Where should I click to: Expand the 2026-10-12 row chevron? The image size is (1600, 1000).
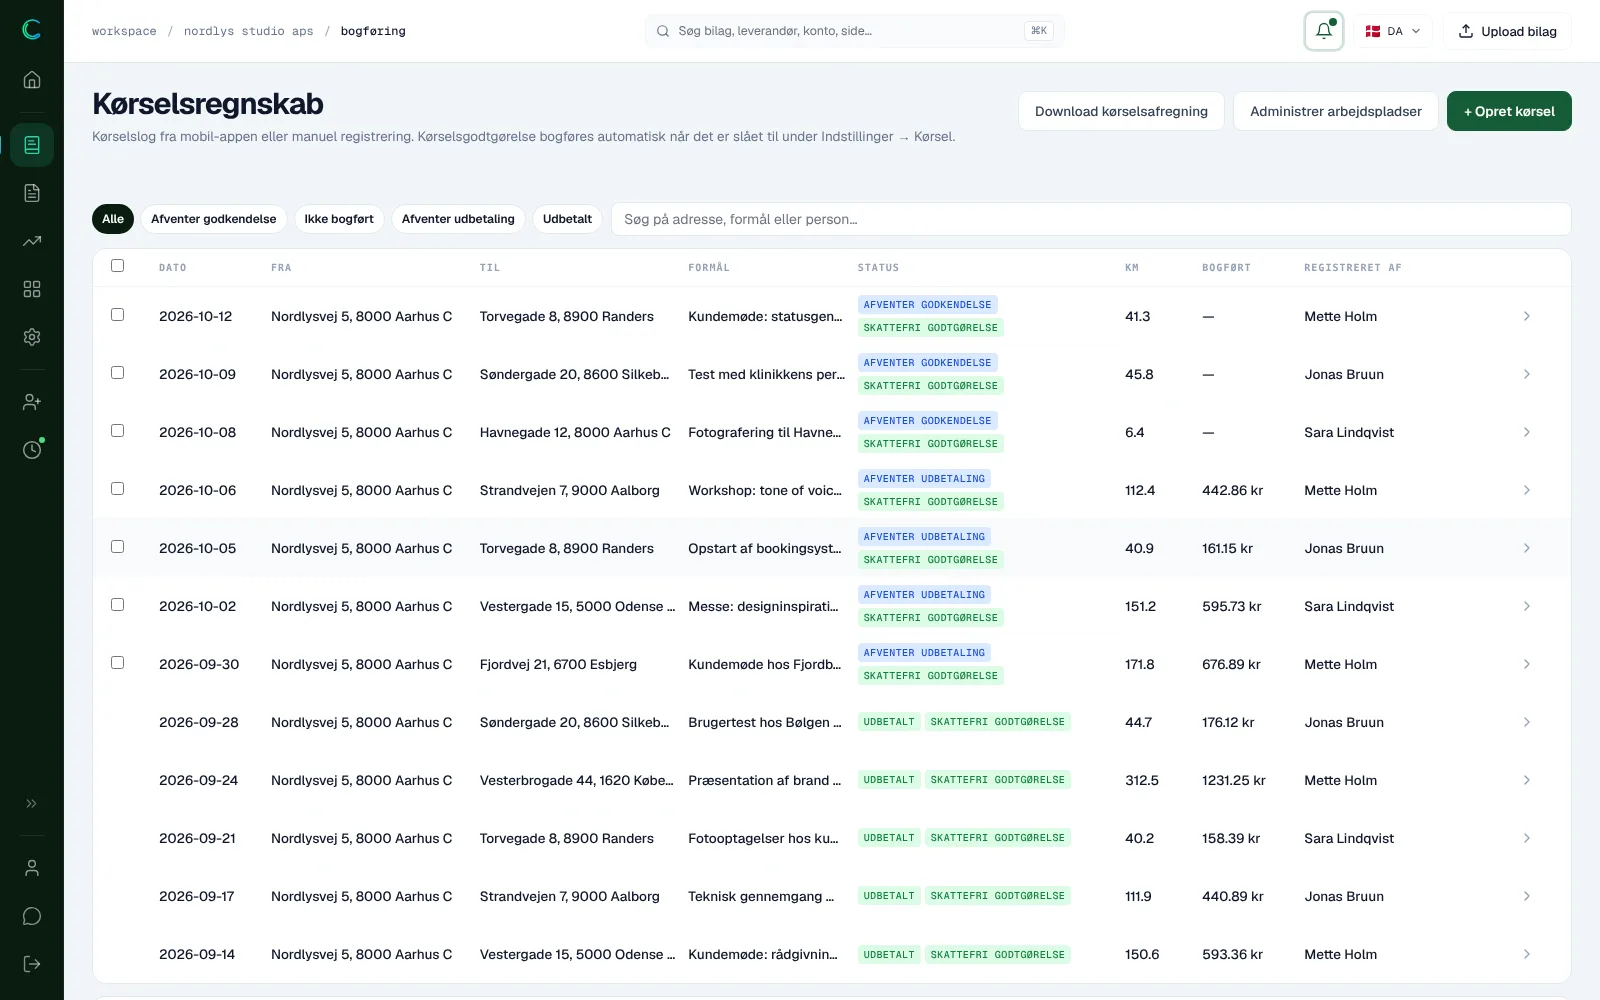coord(1527,316)
